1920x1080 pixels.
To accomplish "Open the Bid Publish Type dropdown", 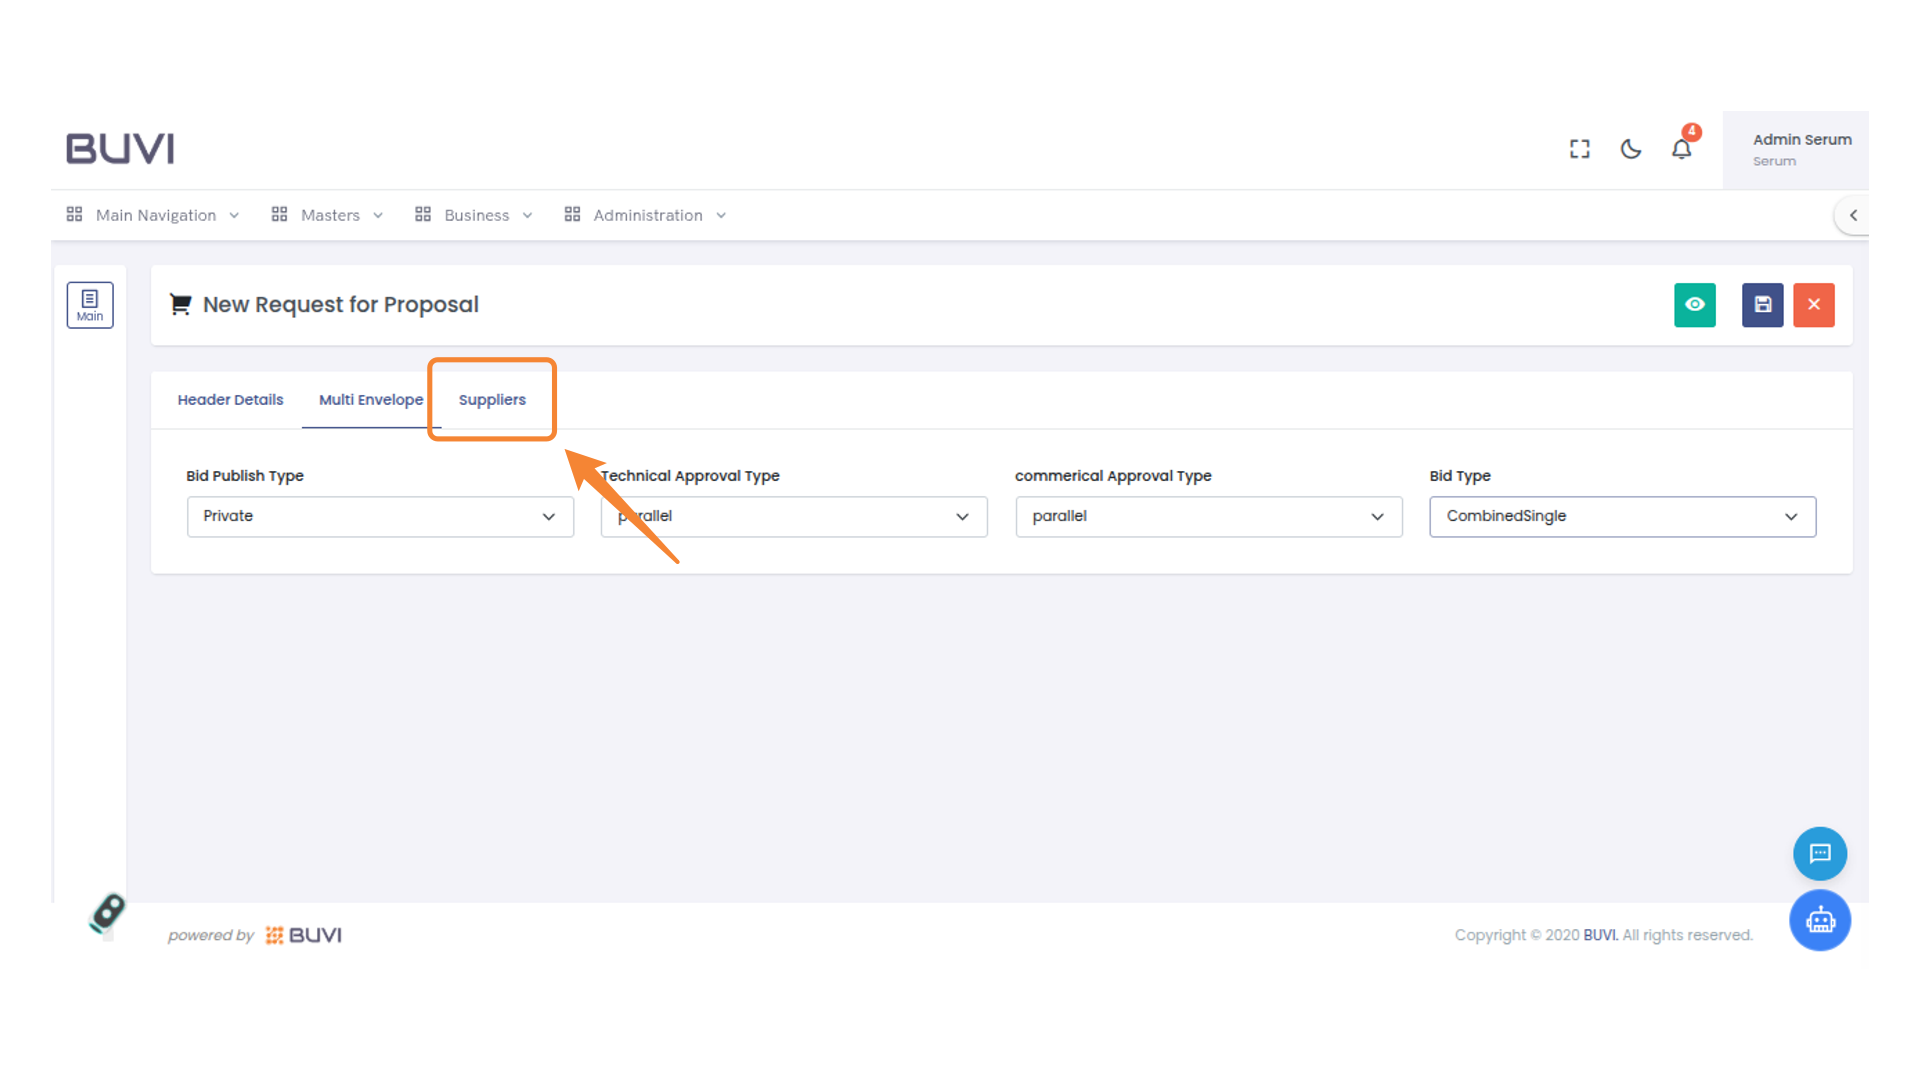I will [x=380, y=516].
